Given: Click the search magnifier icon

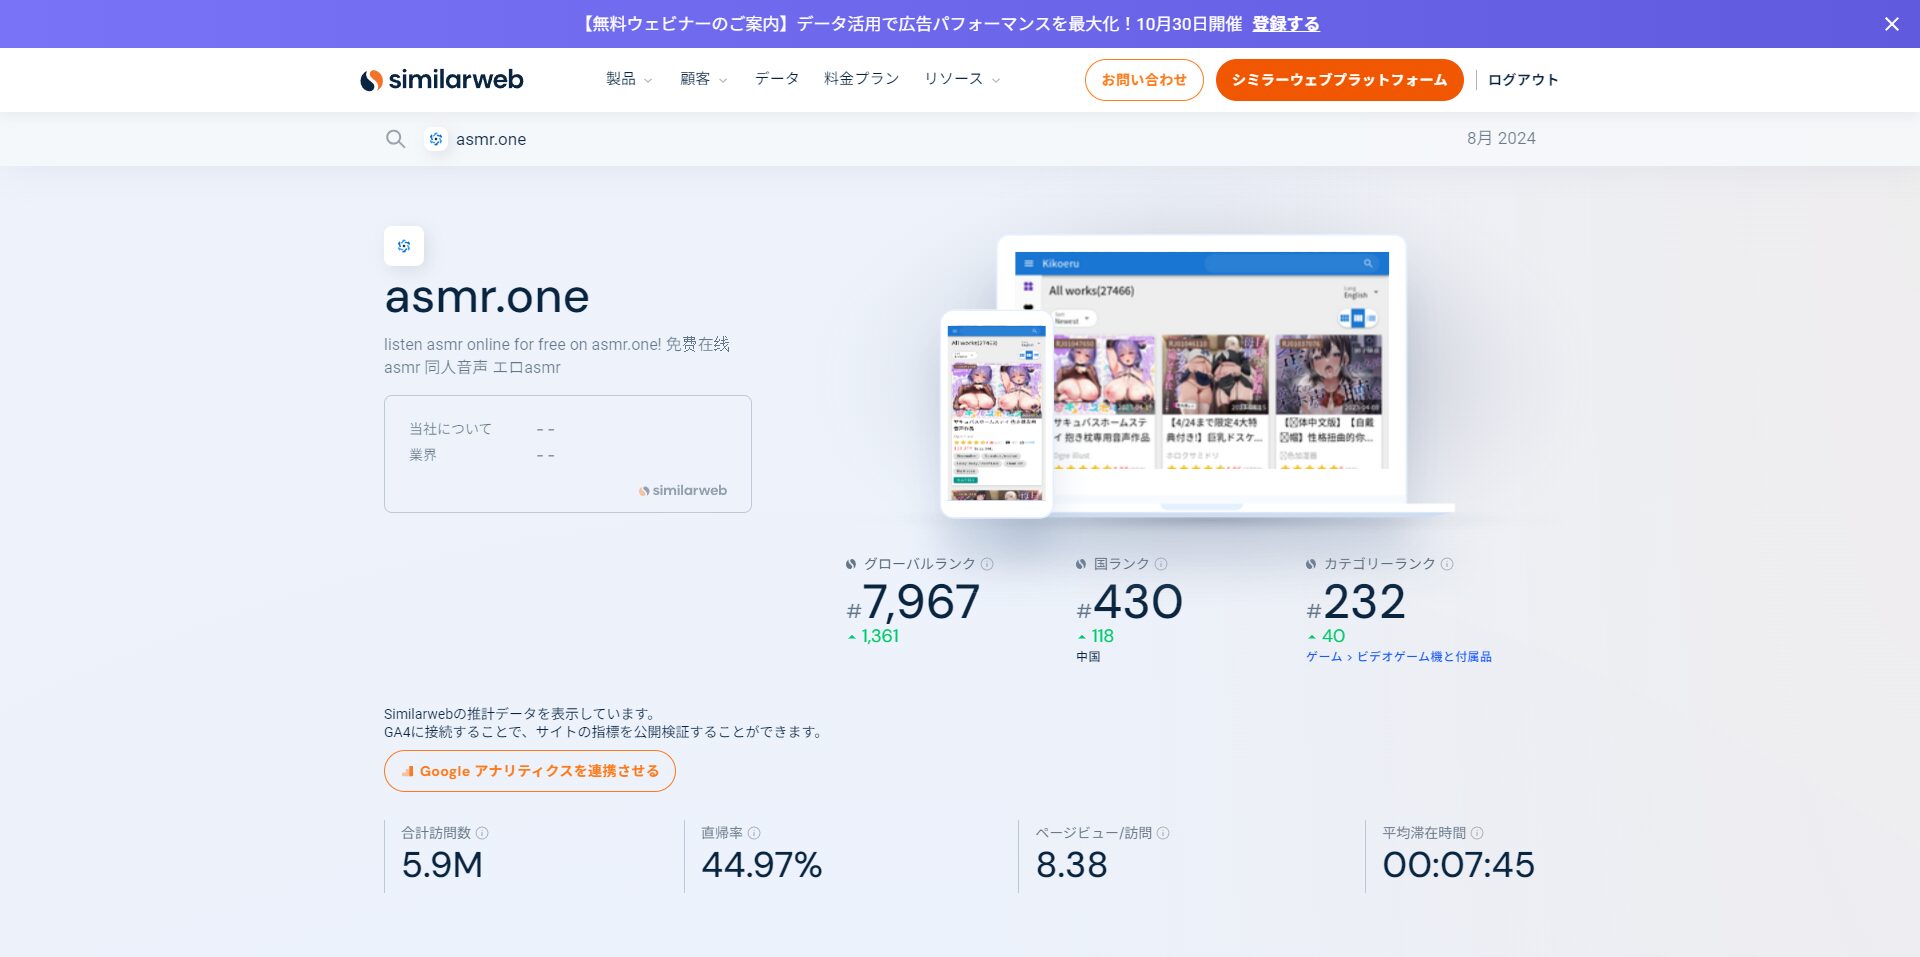Looking at the screenshot, I should pyautogui.click(x=396, y=139).
